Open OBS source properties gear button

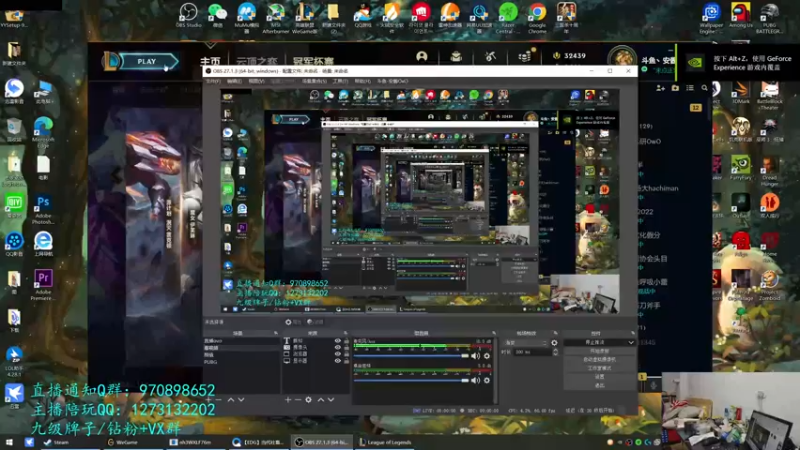(x=308, y=399)
